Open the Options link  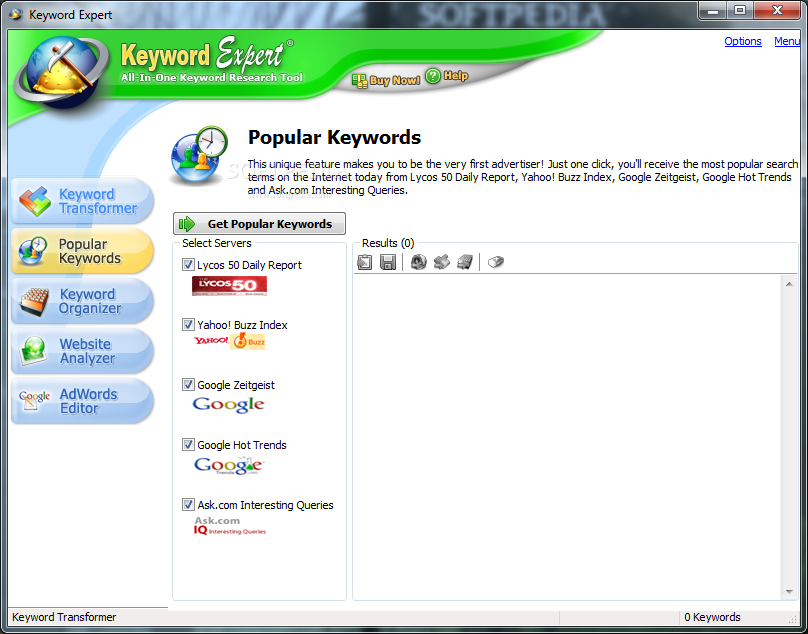743,41
